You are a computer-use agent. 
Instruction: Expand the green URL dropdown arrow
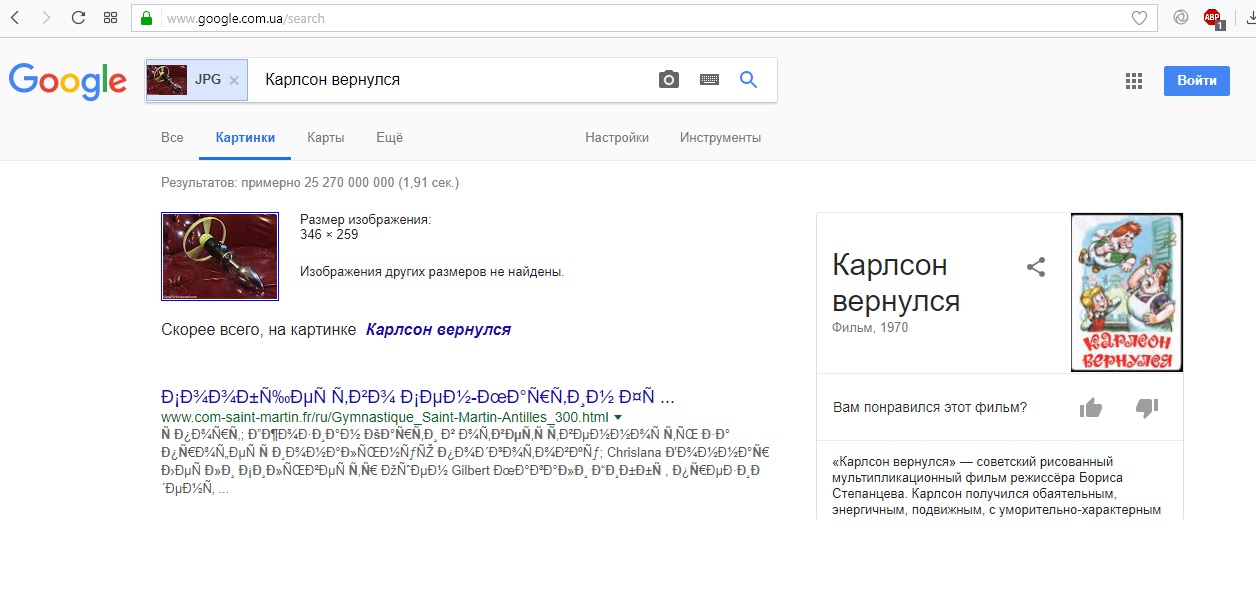click(618, 417)
